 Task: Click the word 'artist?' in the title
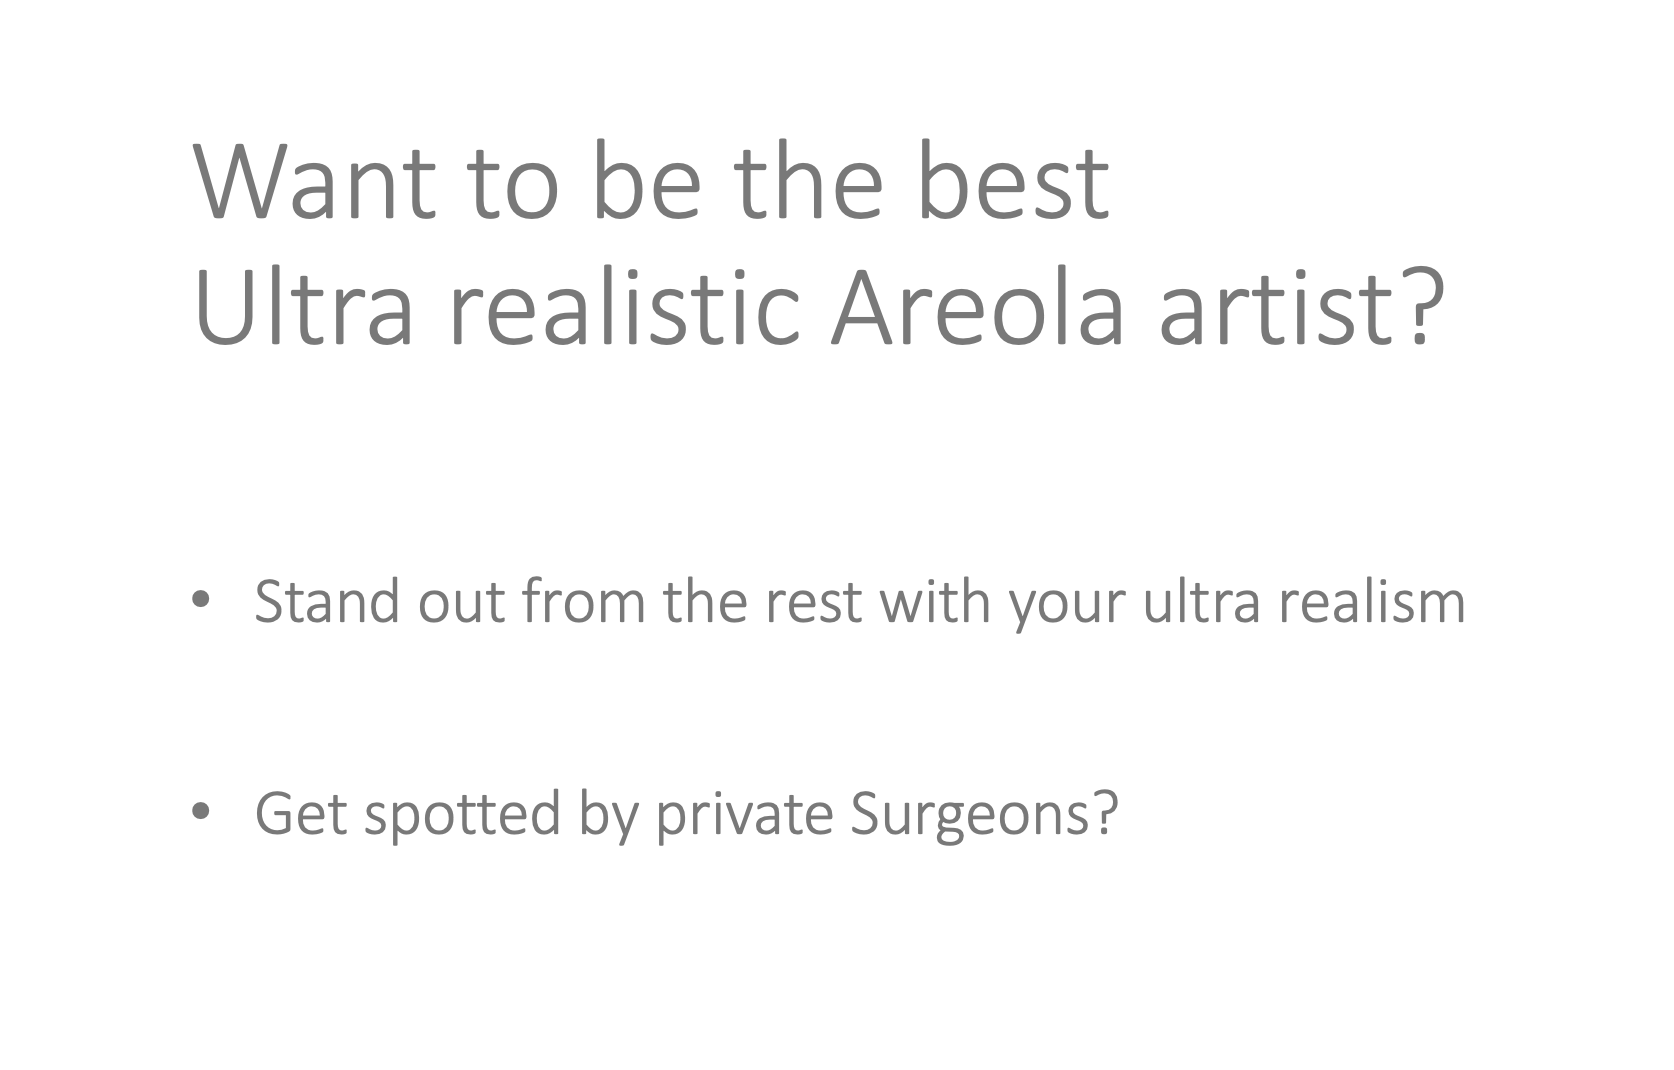pos(1302,306)
